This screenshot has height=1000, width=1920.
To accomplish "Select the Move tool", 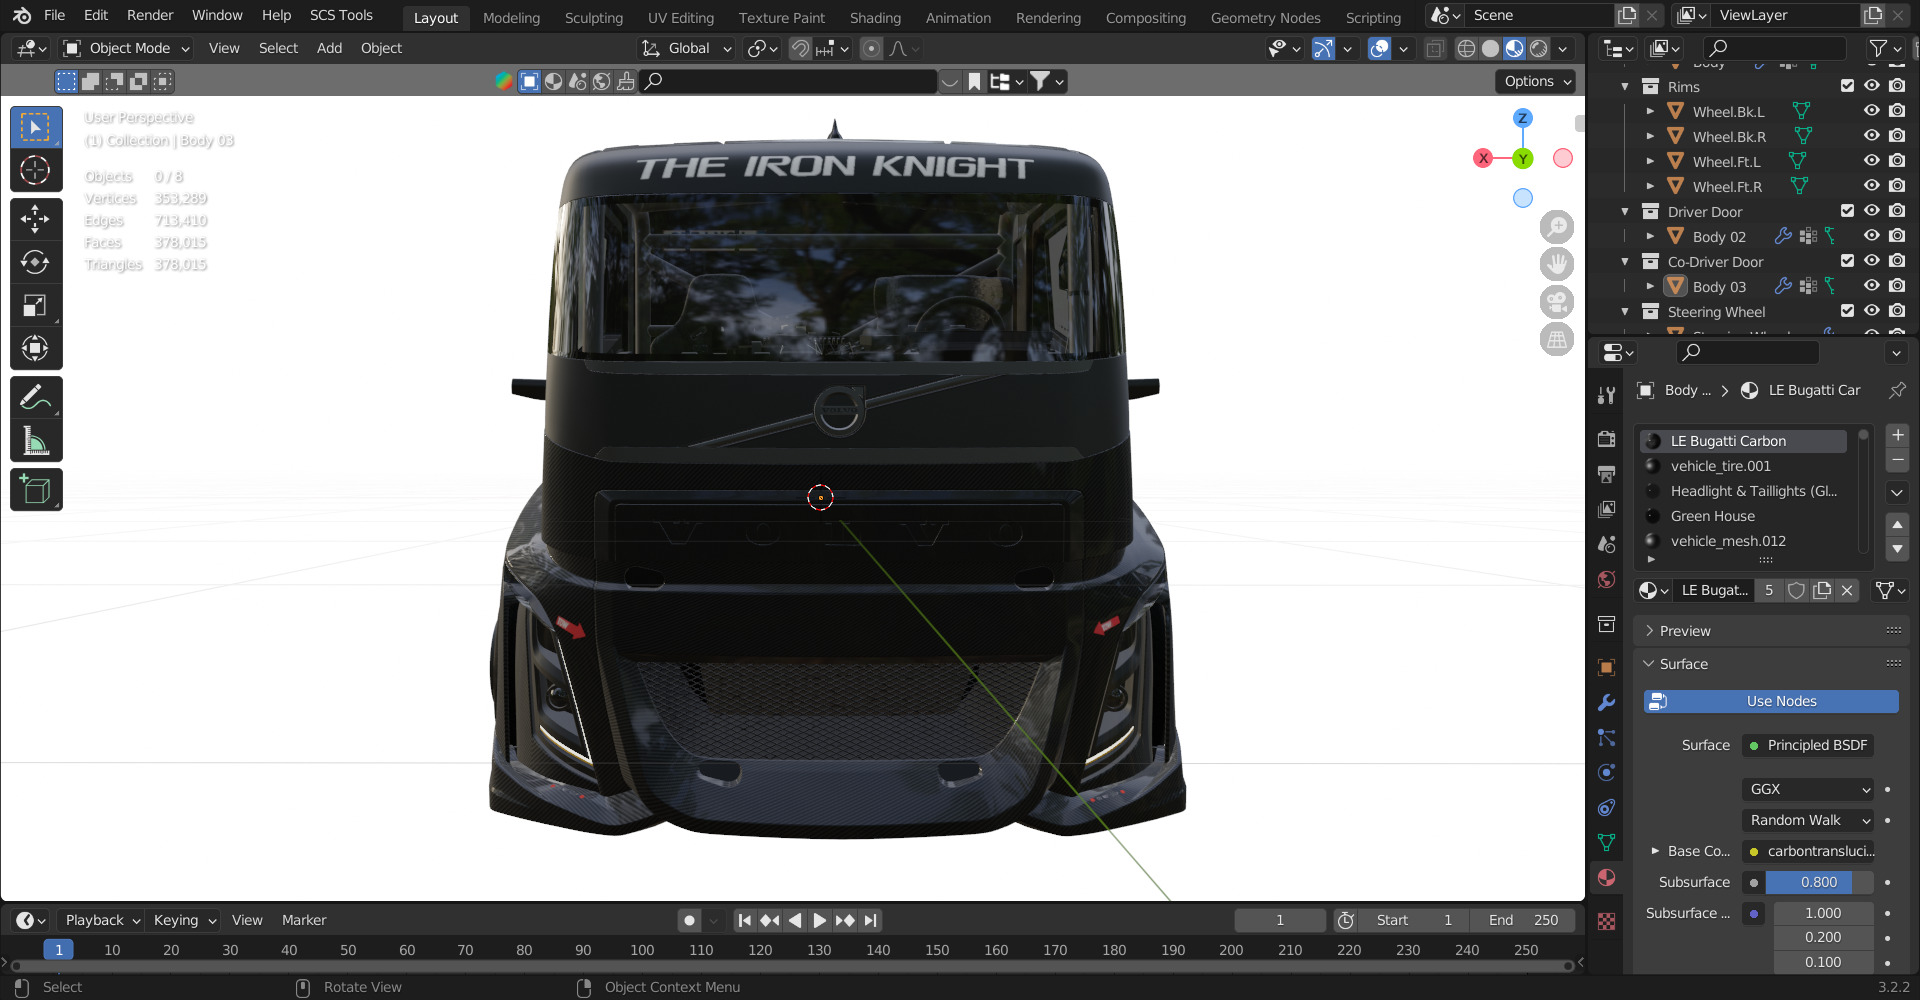I will [36, 219].
